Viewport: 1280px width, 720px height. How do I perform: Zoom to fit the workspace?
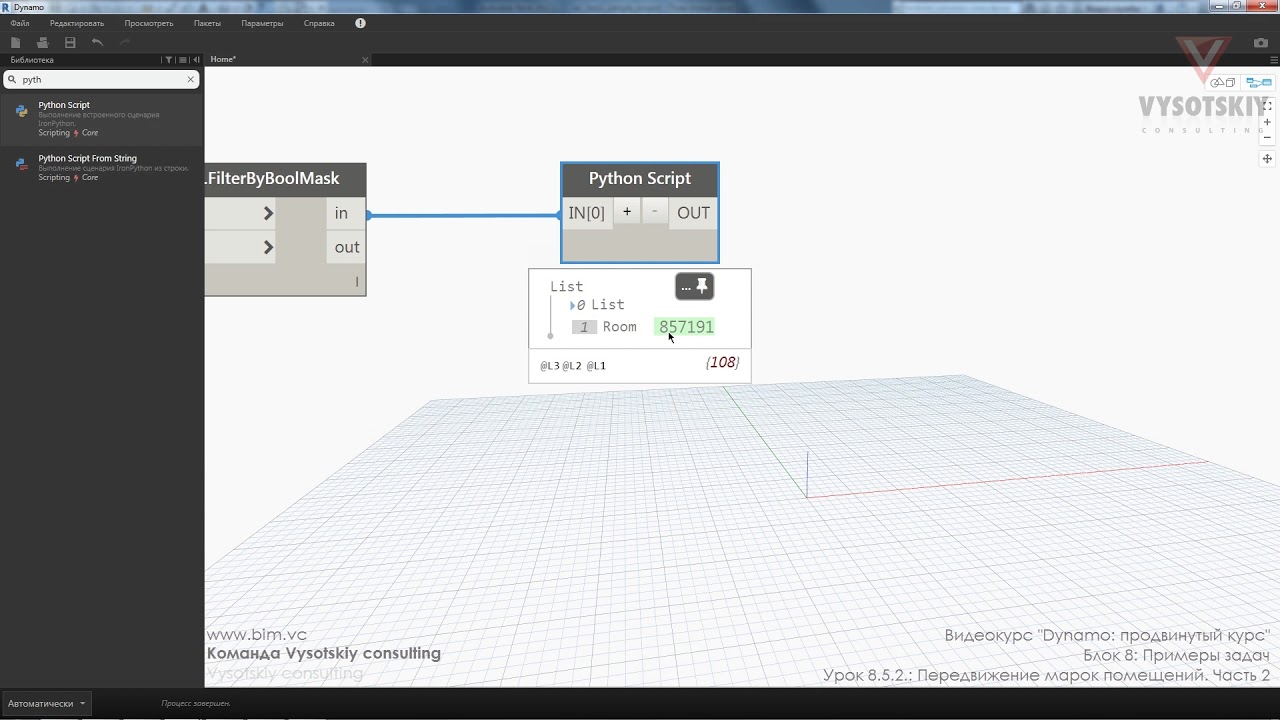click(x=1267, y=105)
